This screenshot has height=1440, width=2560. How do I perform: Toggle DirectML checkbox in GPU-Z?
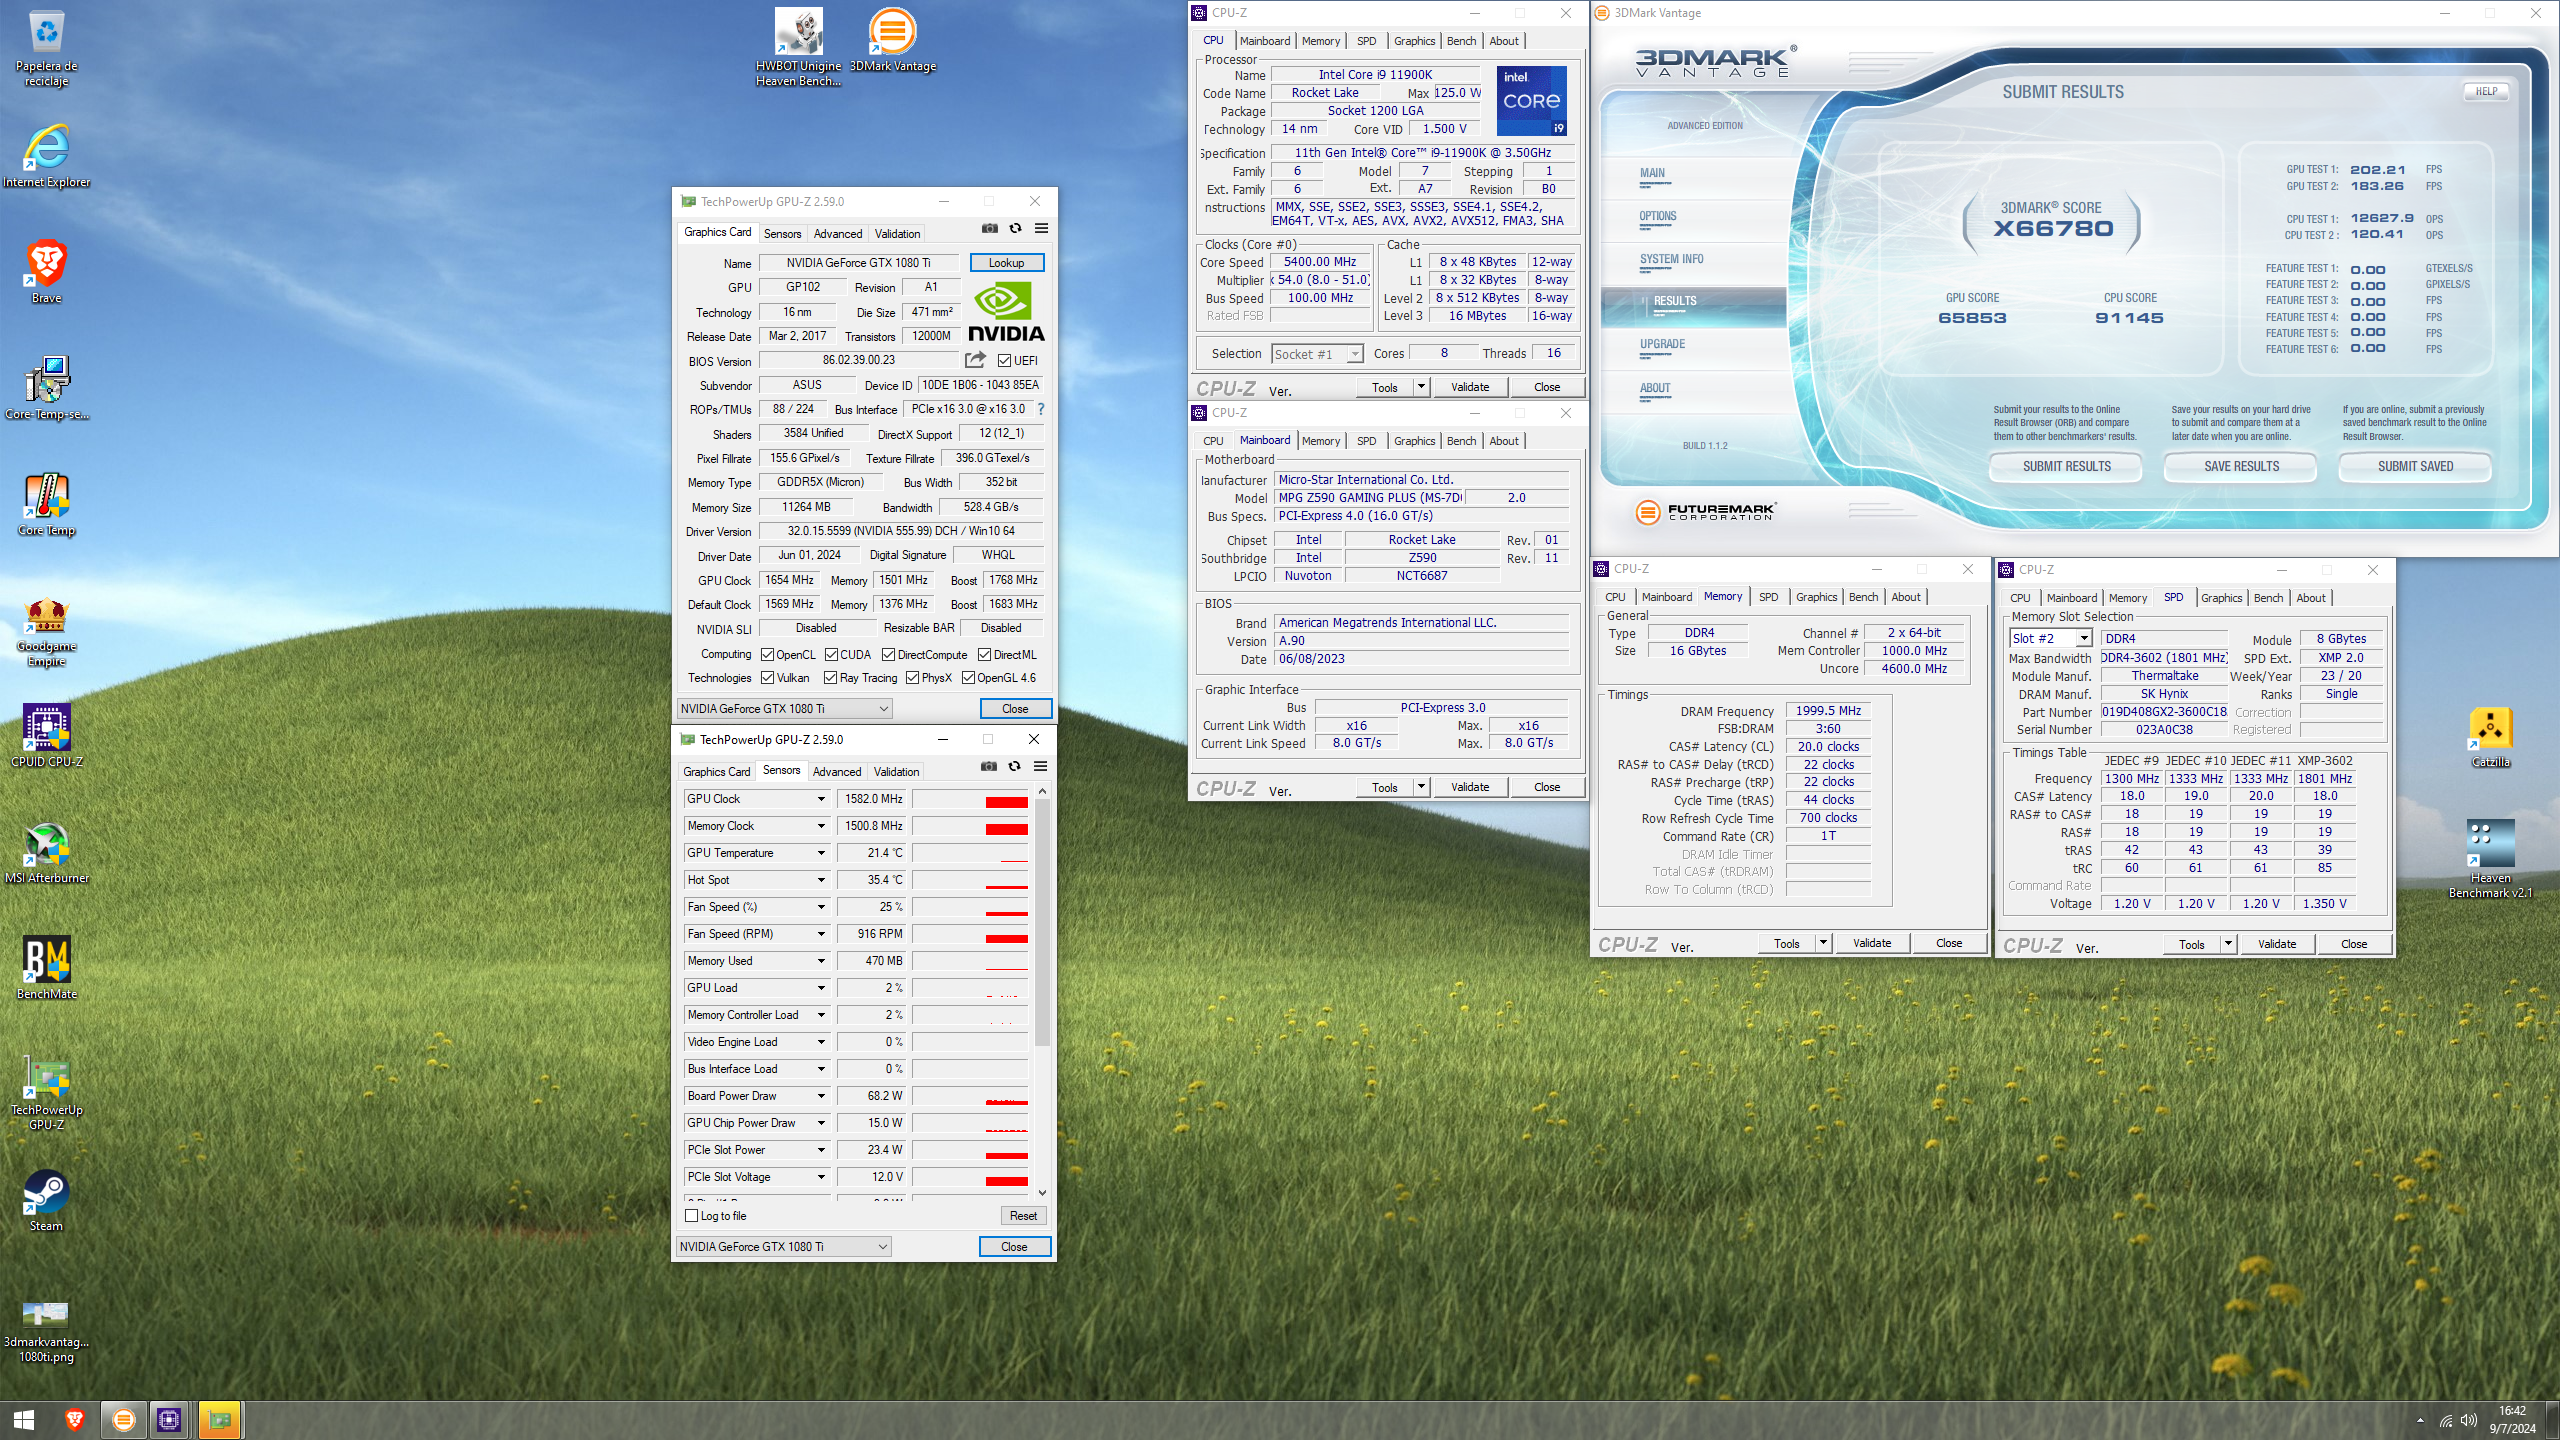(x=984, y=655)
